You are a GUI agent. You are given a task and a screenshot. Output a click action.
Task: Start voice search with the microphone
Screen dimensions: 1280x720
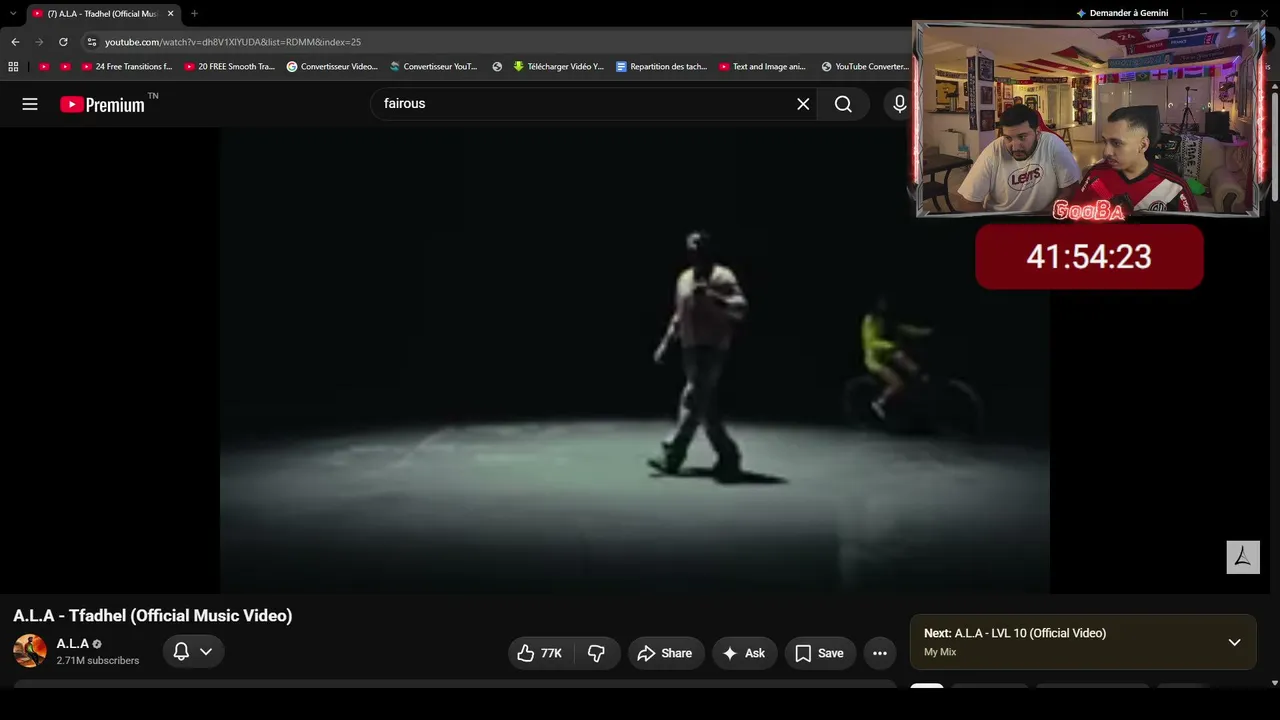pos(899,104)
